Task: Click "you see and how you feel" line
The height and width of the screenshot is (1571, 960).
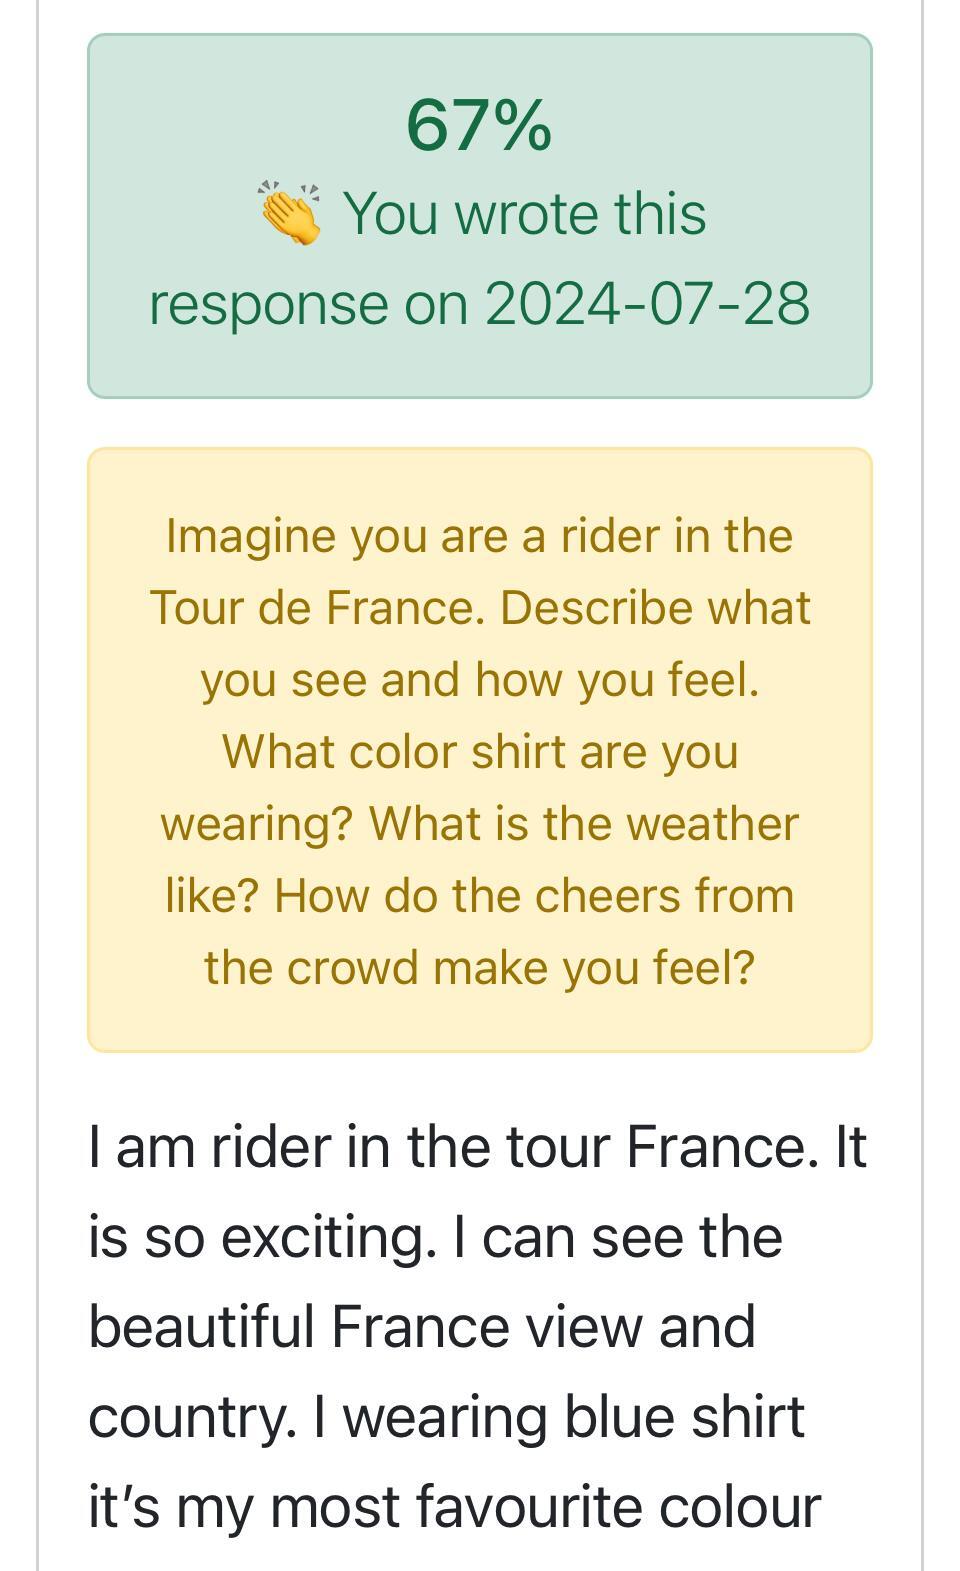Action: tap(479, 679)
